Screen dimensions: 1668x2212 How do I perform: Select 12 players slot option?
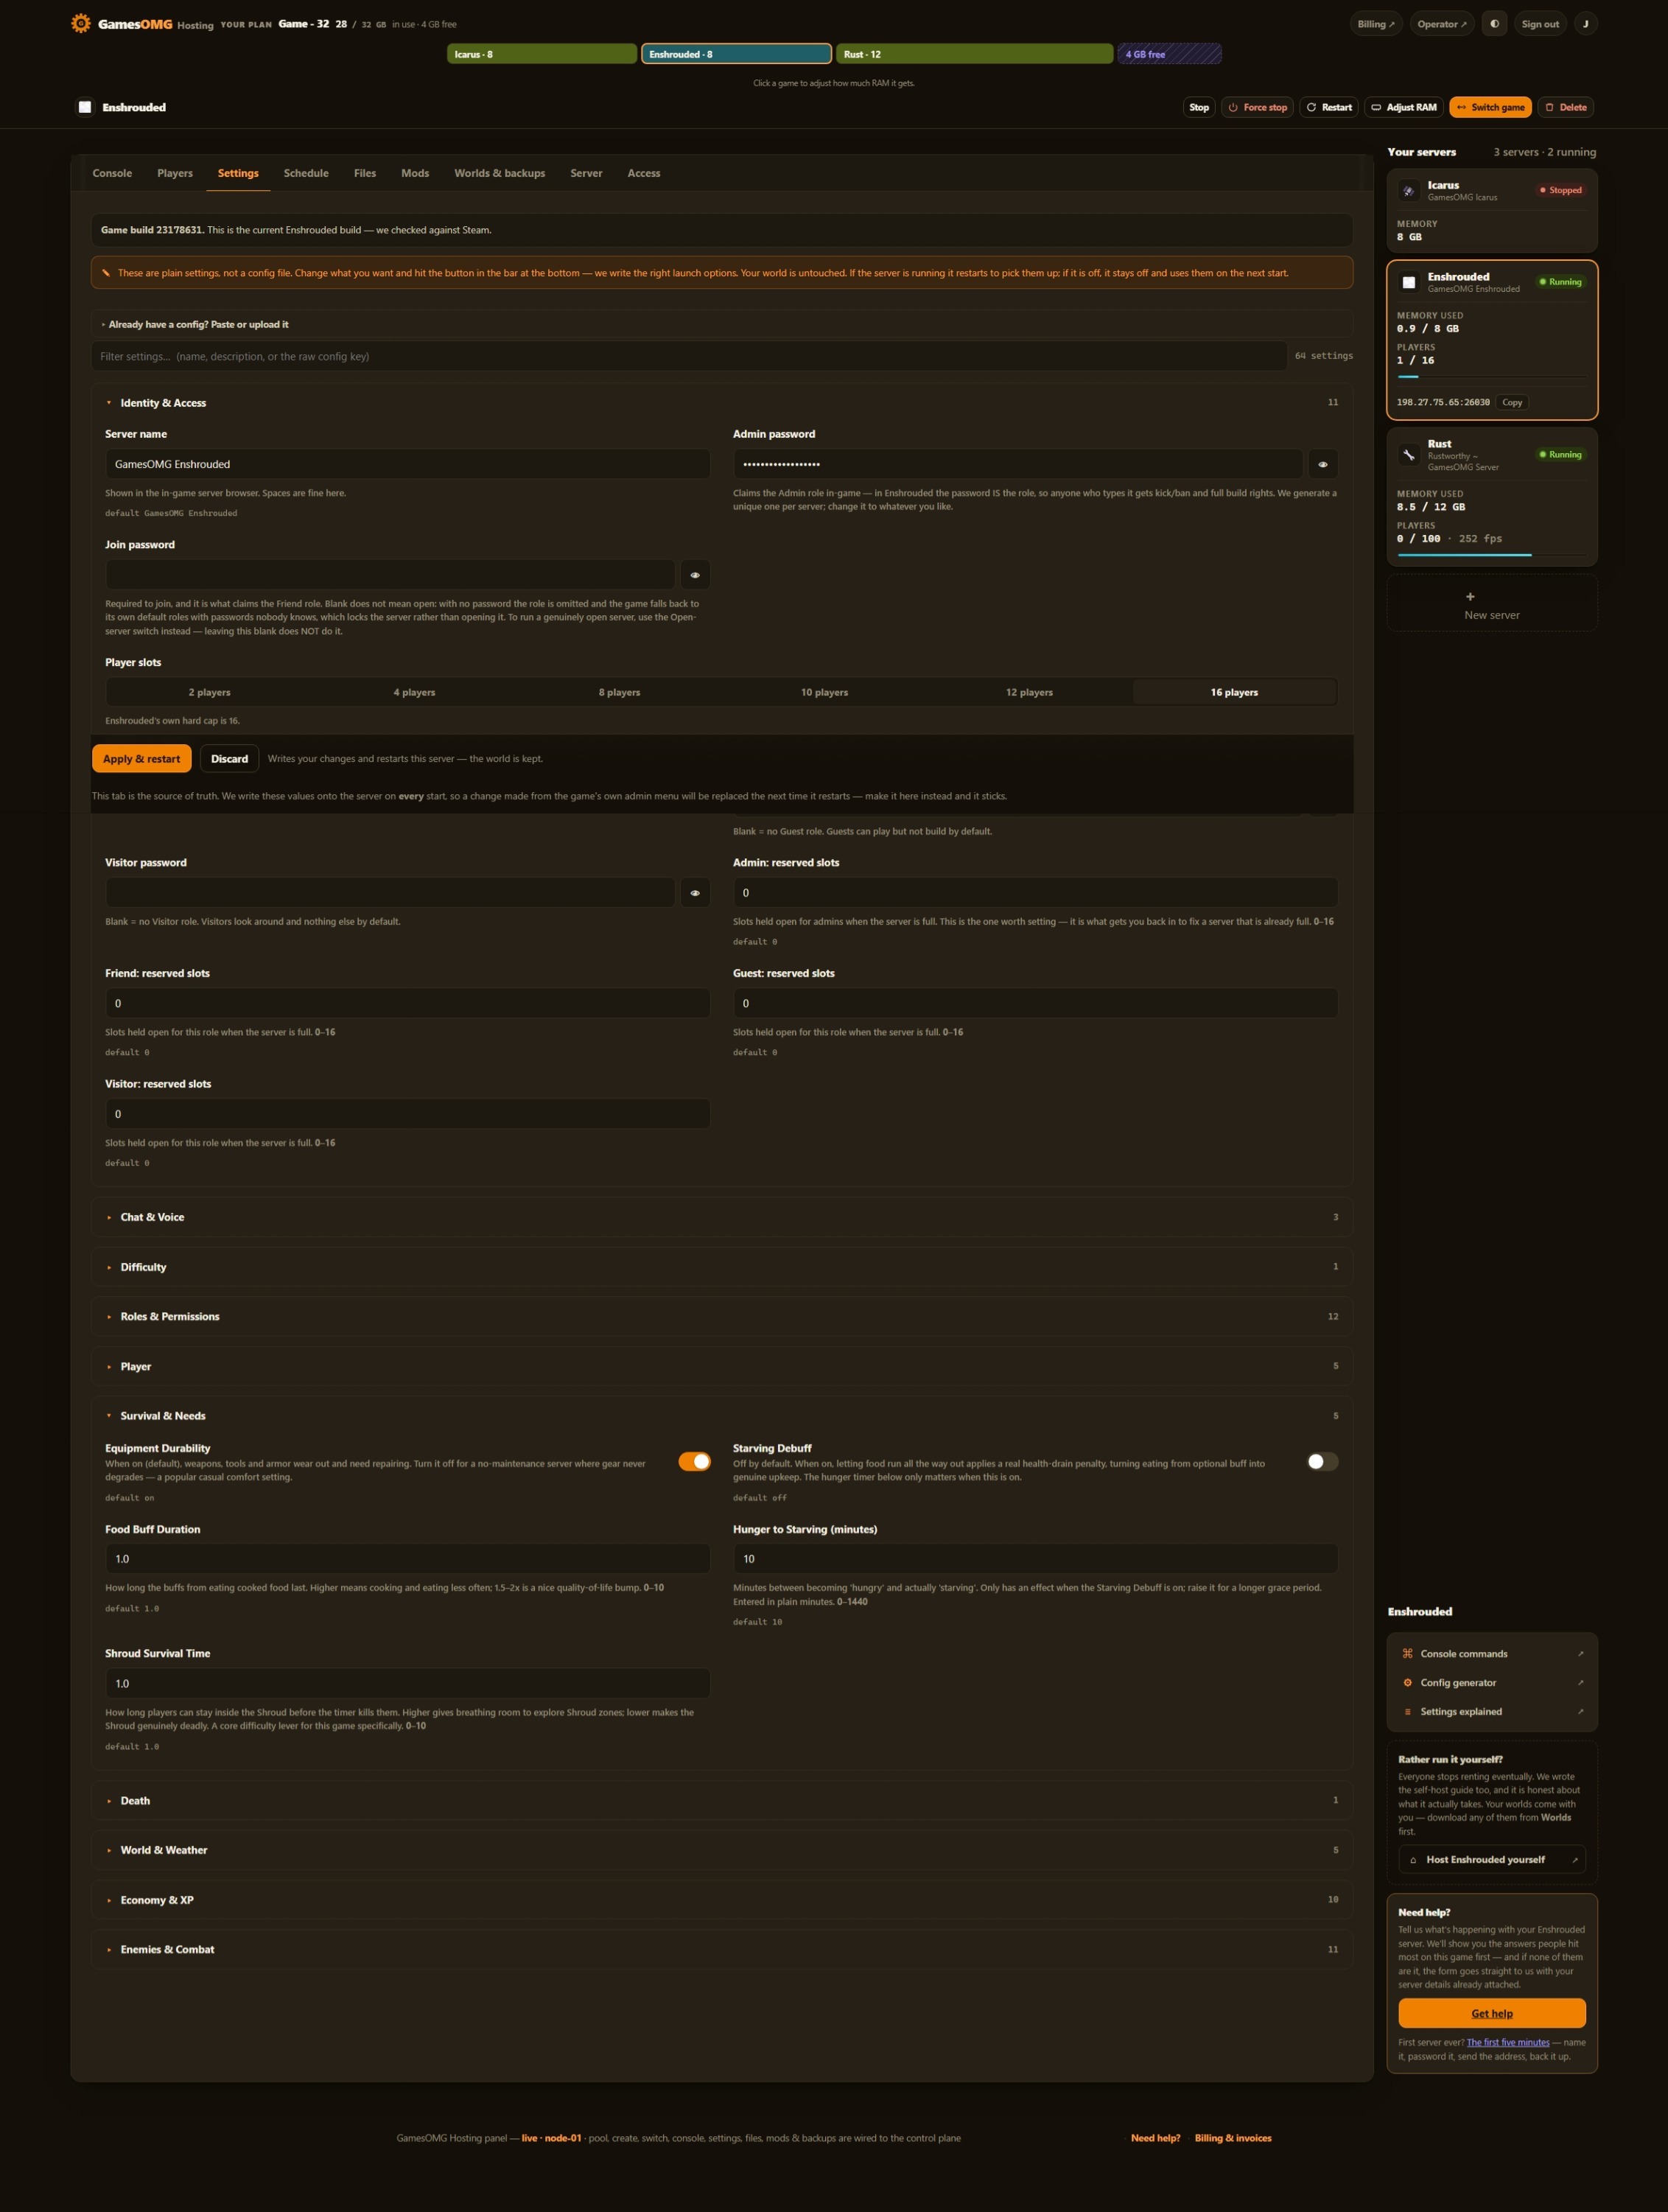point(1029,692)
